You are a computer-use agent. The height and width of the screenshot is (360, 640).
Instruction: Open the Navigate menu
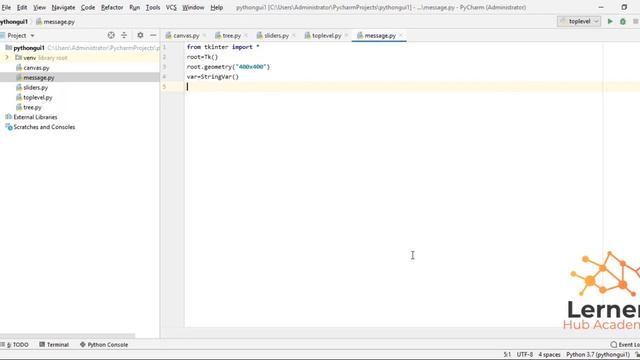(x=63, y=7)
